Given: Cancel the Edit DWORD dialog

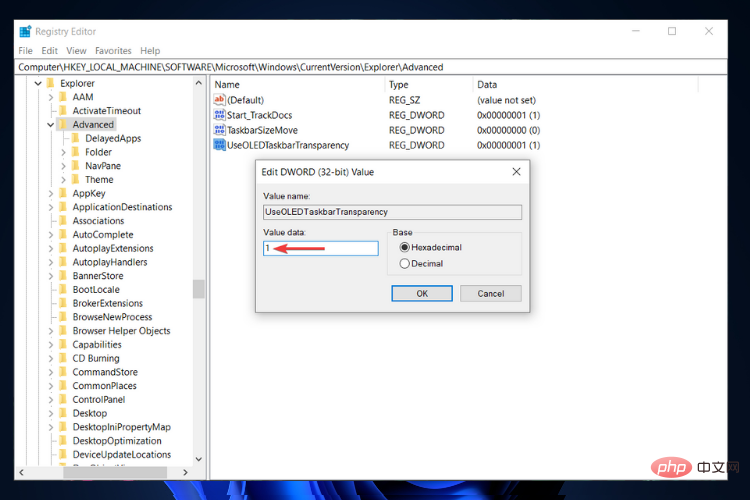Looking at the screenshot, I should tap(491, 293).
